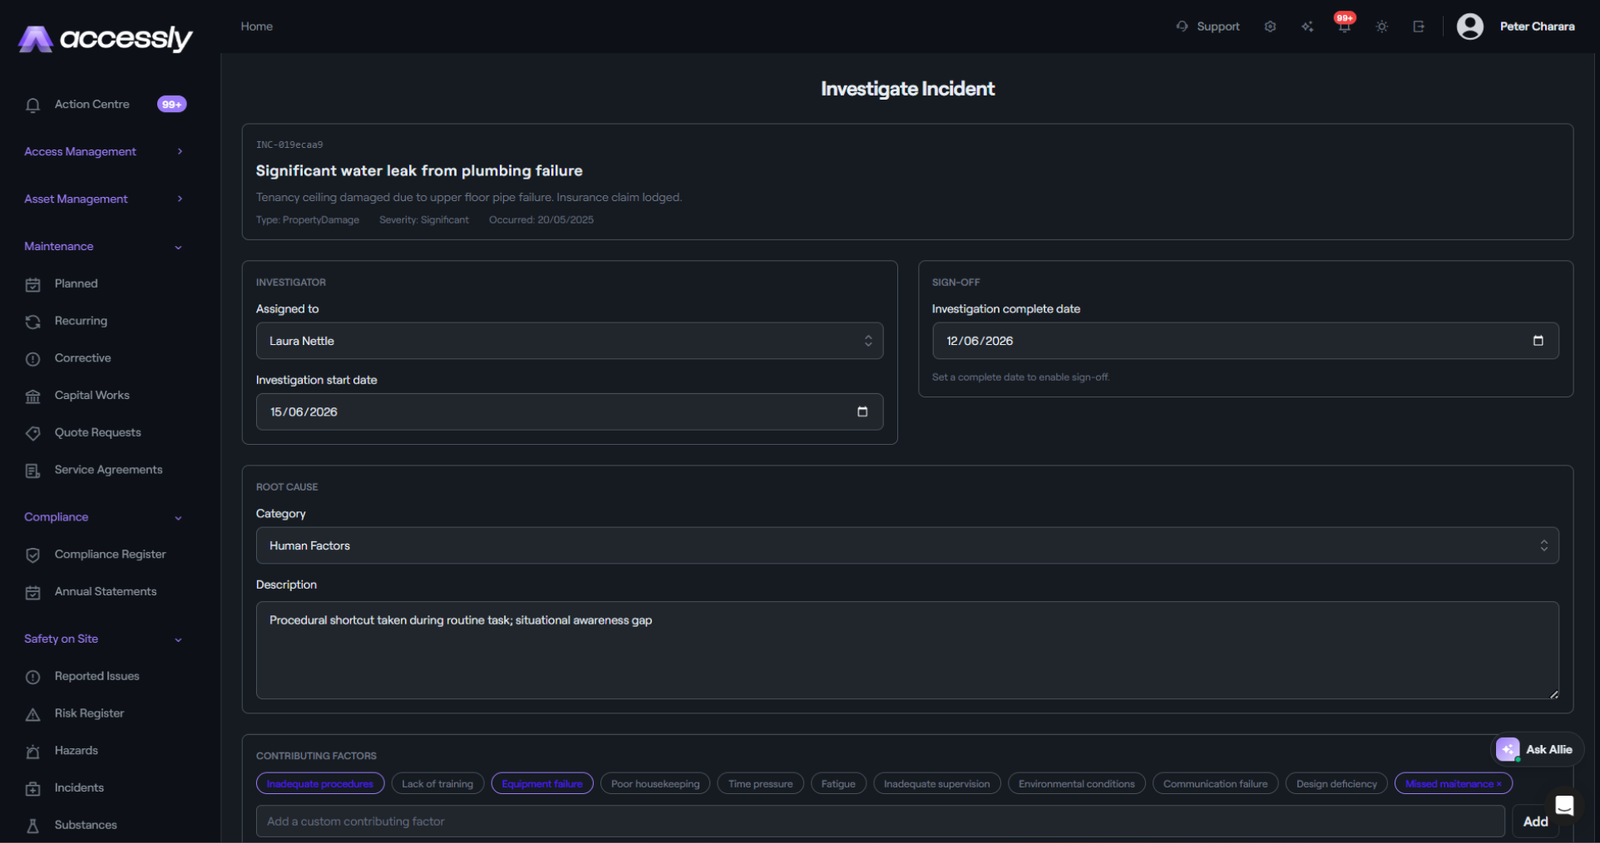The width and height of the screenshot is (1600, 843).
Task: Open the chat widget bubble
Action: 1565,806
